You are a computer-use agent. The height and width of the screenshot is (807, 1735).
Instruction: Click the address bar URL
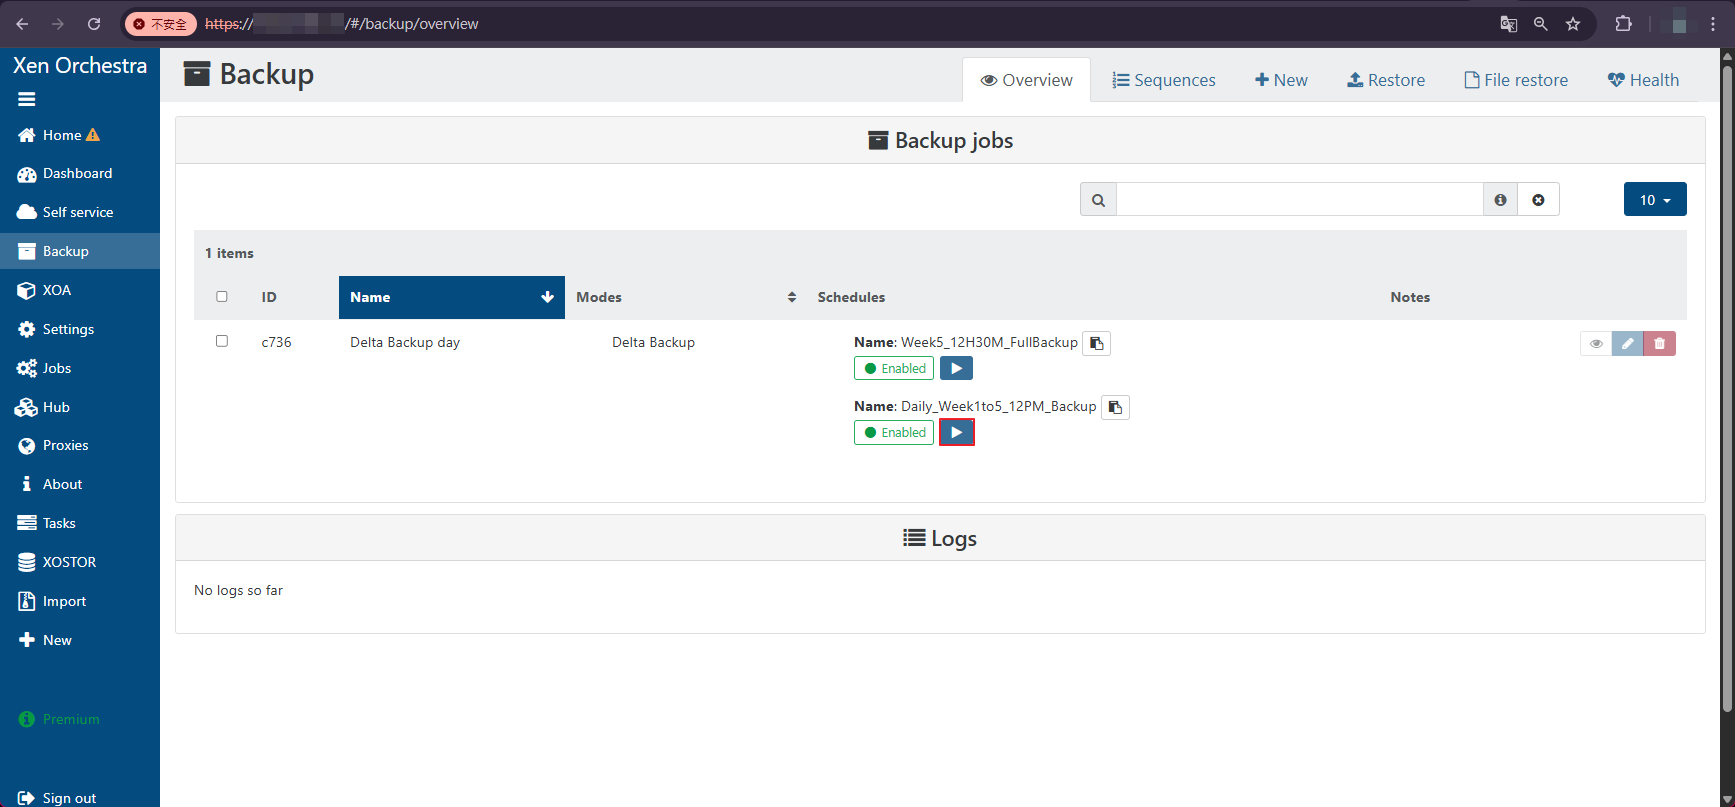[342, 24]
